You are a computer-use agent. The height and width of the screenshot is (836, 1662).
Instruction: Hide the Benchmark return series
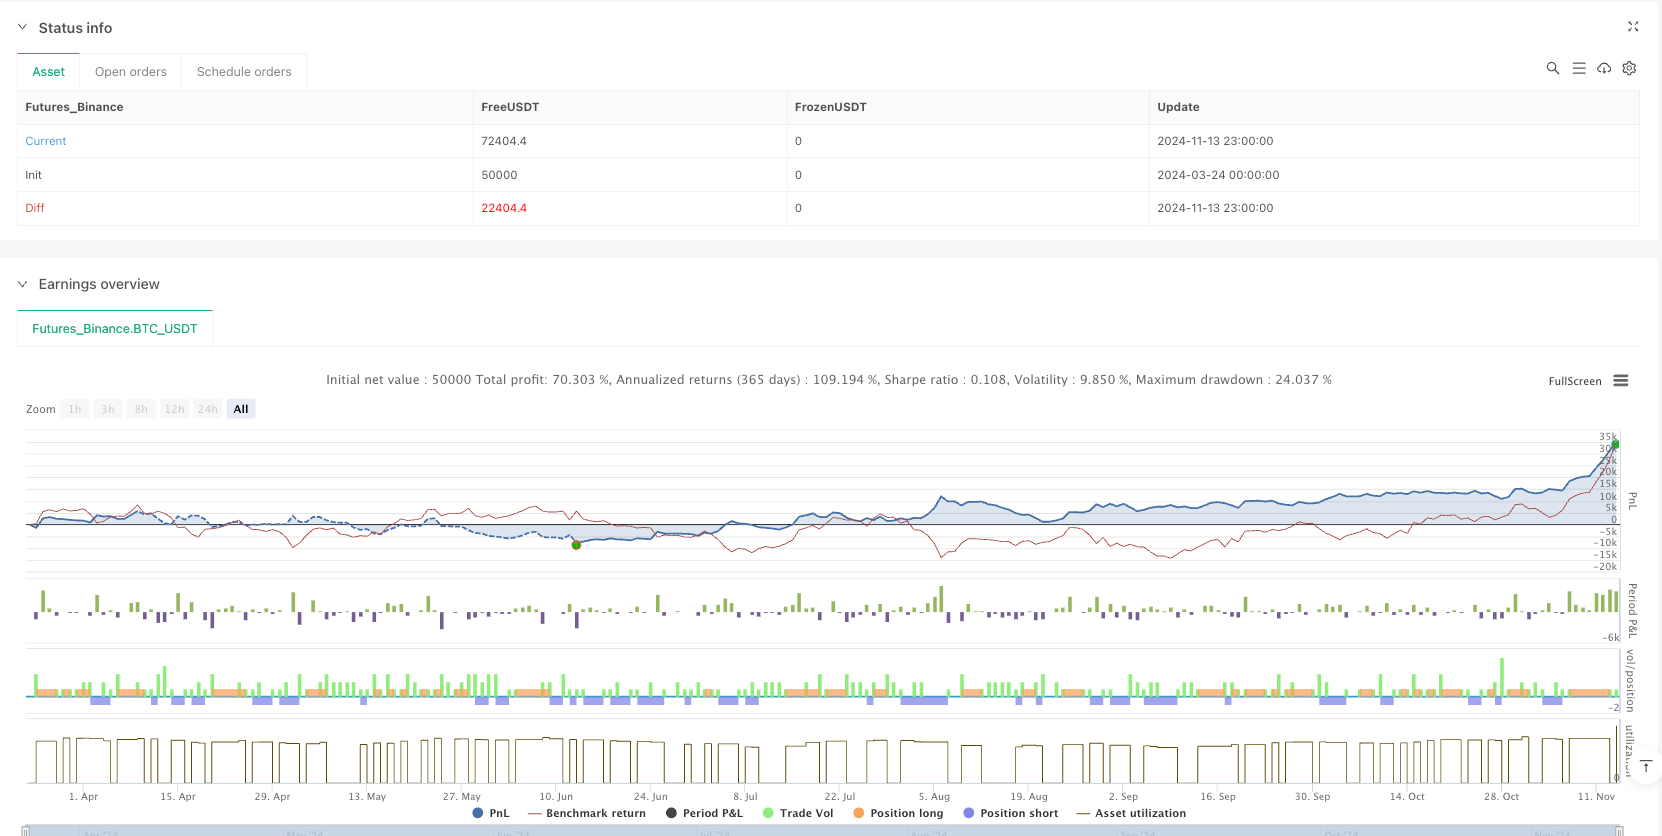(587, 813)
